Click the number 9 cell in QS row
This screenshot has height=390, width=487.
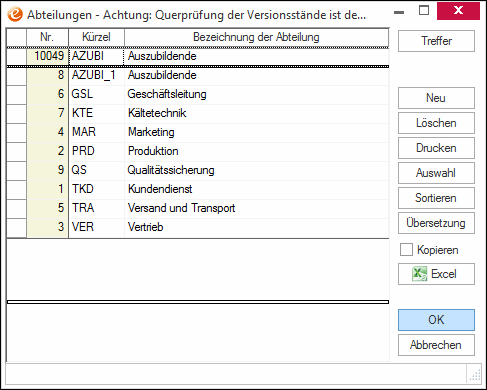47,170
